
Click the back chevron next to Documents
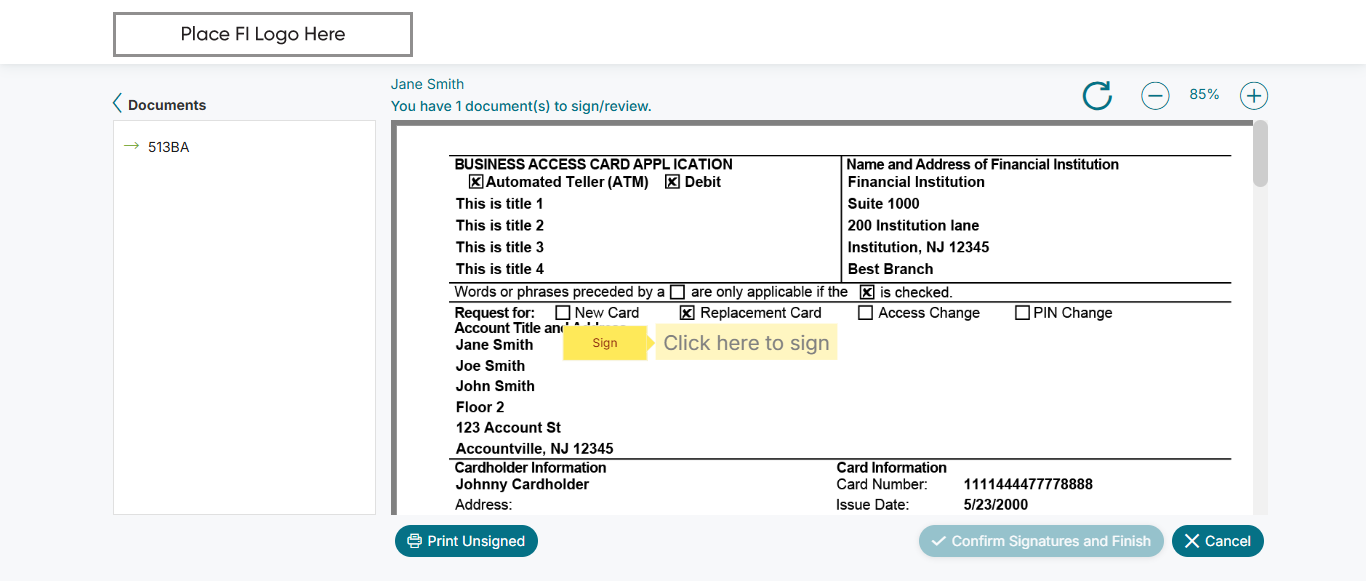(x=118, y=104)
